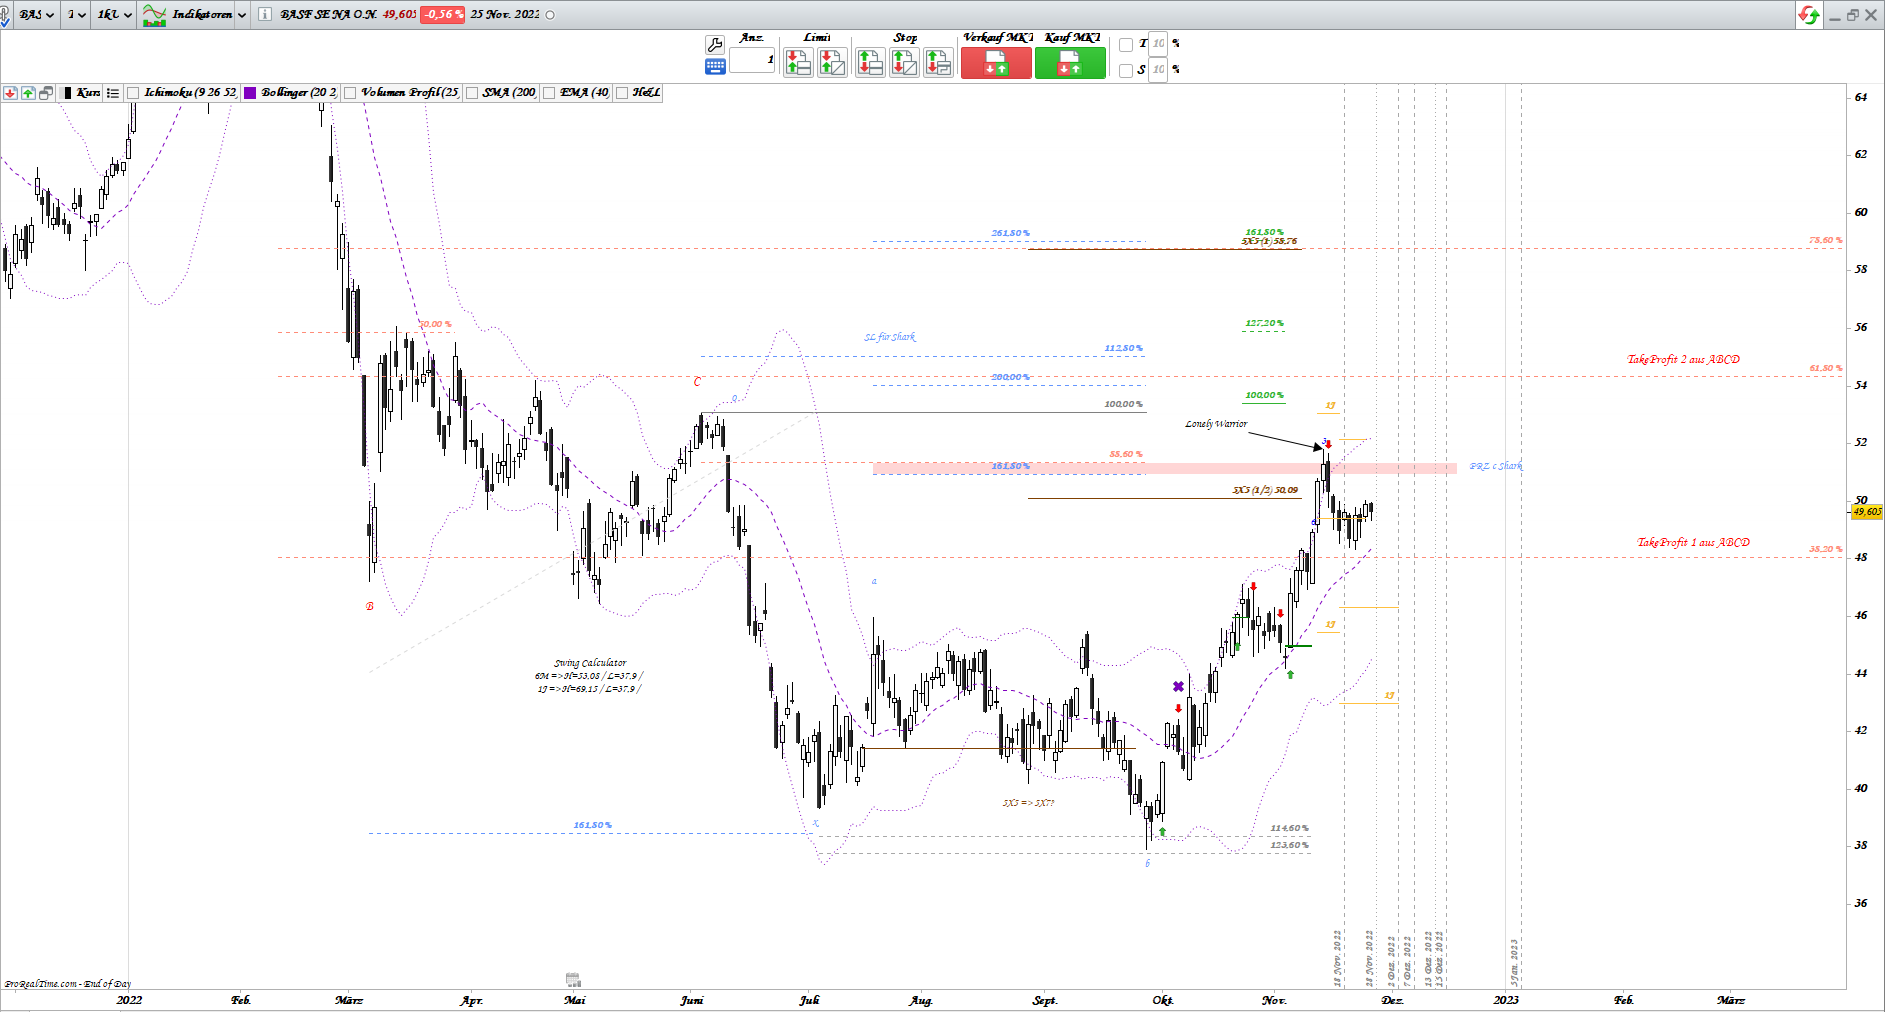
Task: Open the blue on-screen keyboard icon
Action: [715, 67]
